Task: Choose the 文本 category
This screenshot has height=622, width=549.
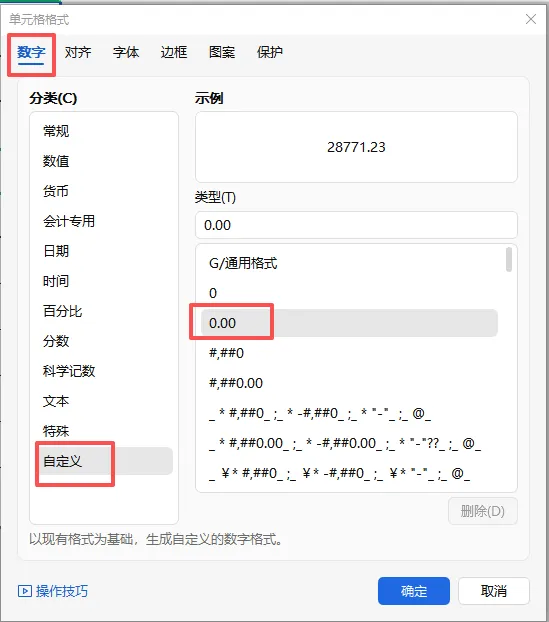Action: click(104, 401)
